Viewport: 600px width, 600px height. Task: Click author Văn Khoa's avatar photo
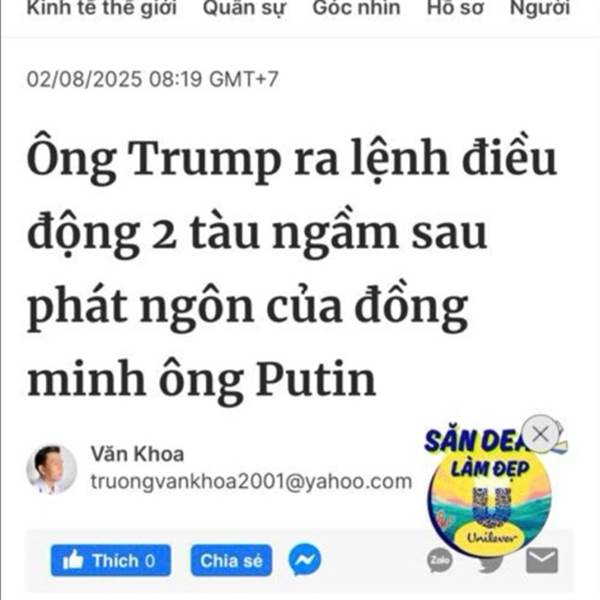coord(52,469)
